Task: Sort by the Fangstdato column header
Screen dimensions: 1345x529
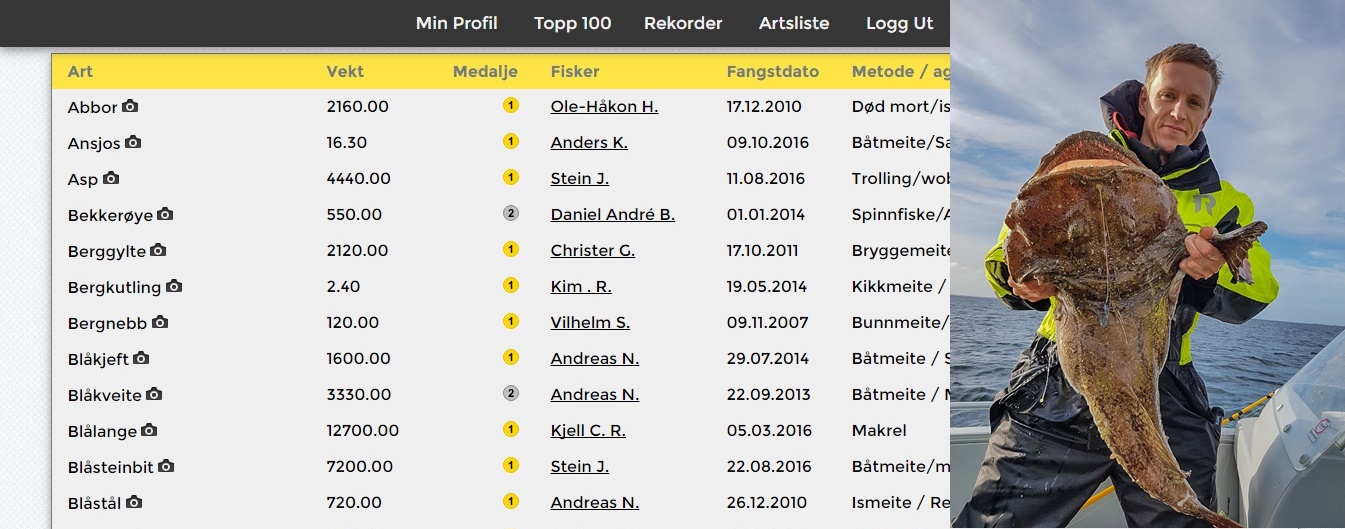Action: click(x=773, y=71)
